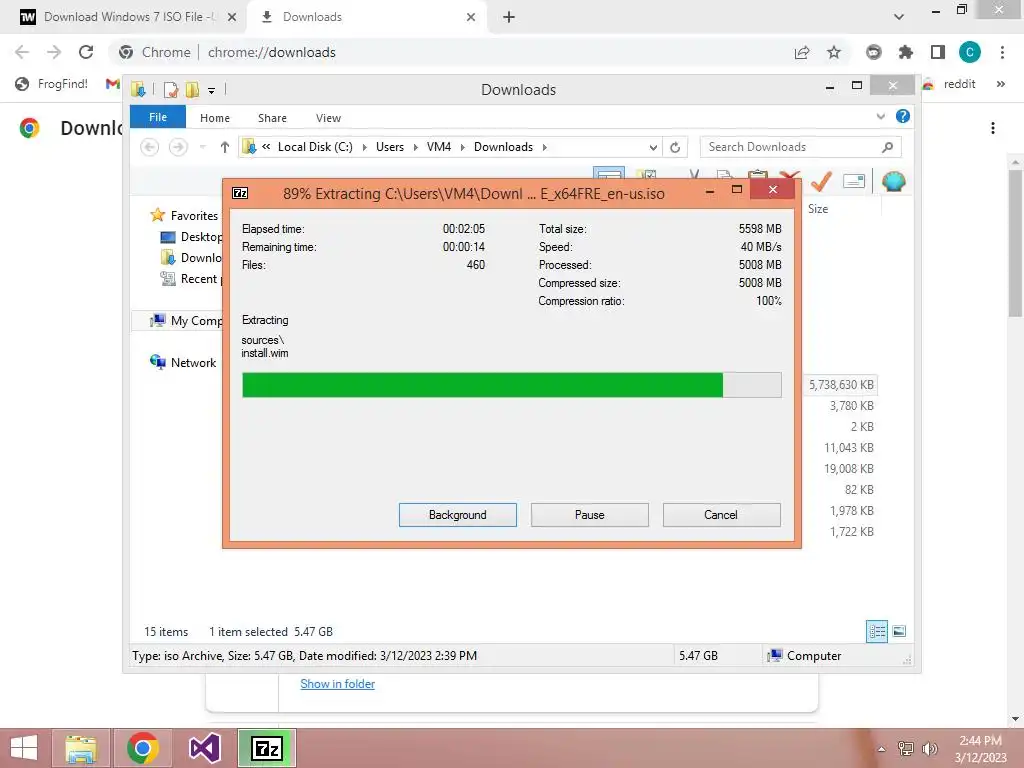Go up one folder level in Explorer
Viewport: 1024px width, 768px height.
[225, 147]
